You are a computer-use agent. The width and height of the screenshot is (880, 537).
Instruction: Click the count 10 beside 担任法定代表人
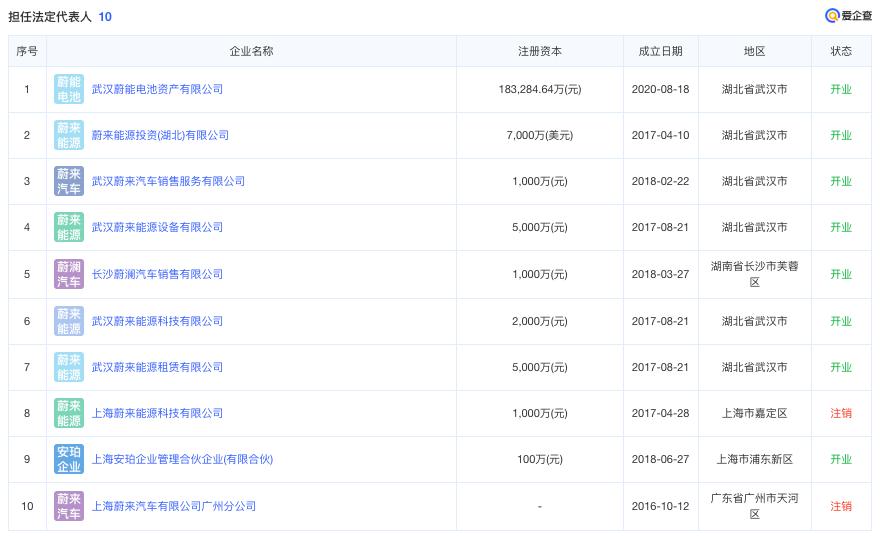tap(105, 17)
